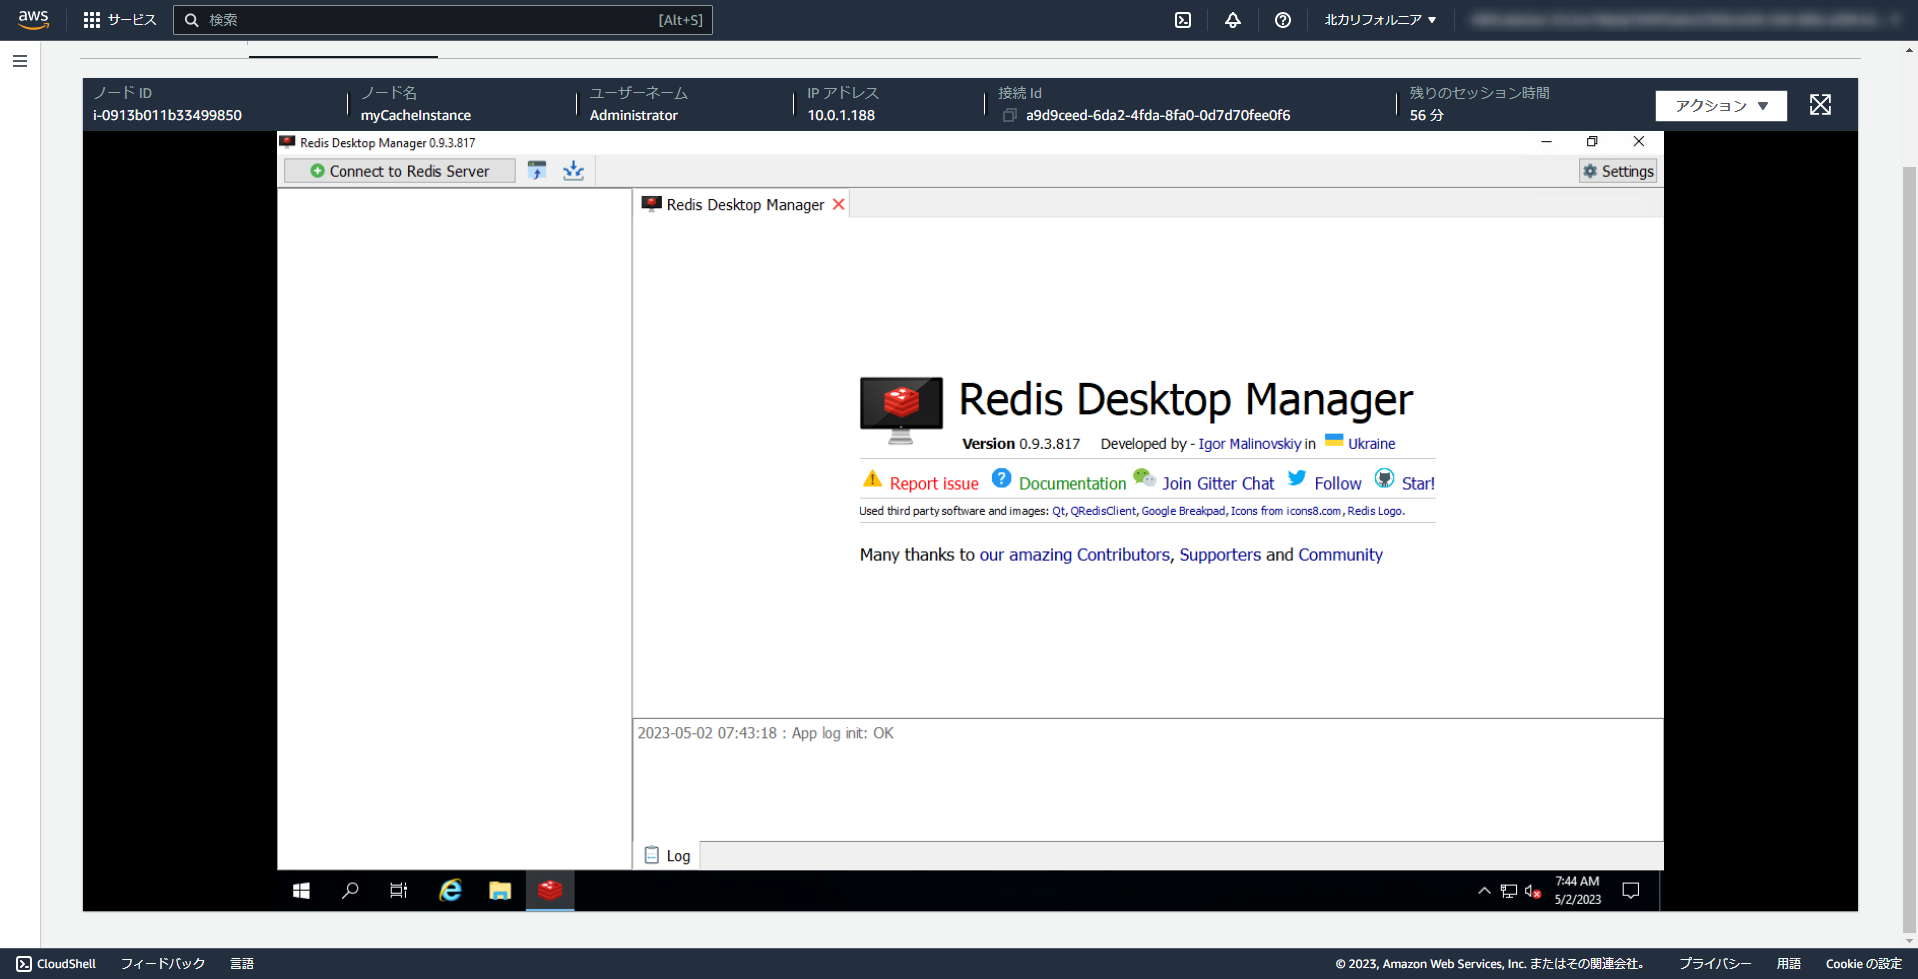Open File Explorer from the taskbar
The height and width of the screenshot is (979, 1918).
click(x=499, y=890)
